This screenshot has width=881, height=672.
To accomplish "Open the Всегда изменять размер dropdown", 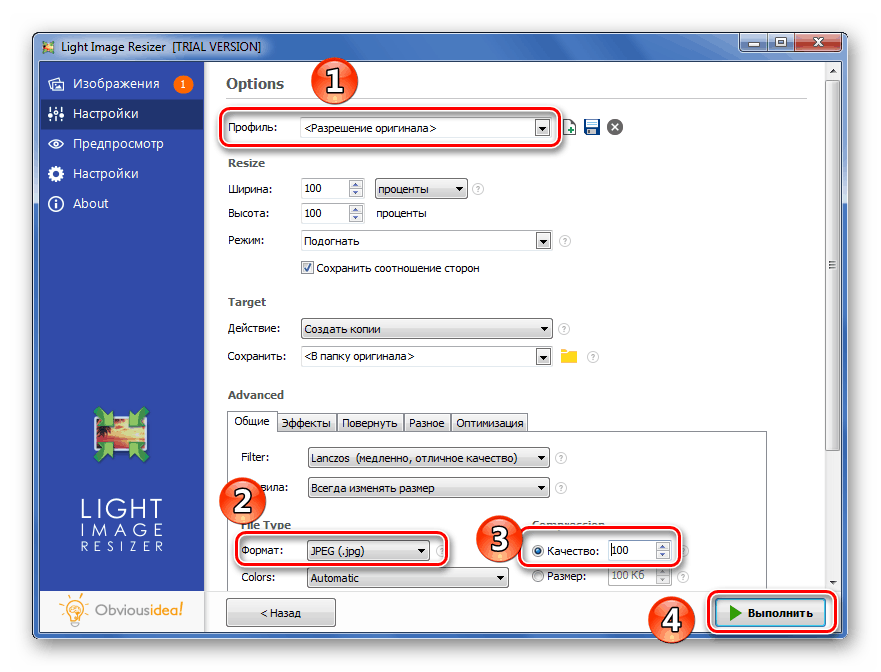I will coord(429,488).
